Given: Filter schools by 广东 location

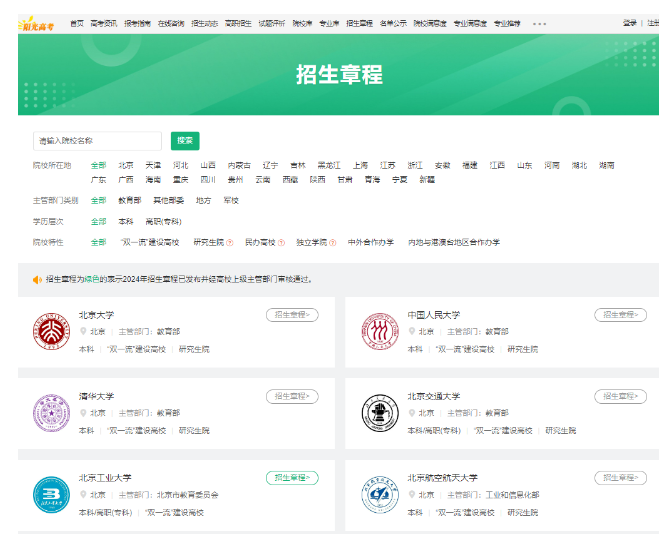Looking at the screenshot, I should pyautogui.click(x=98, y=180).
